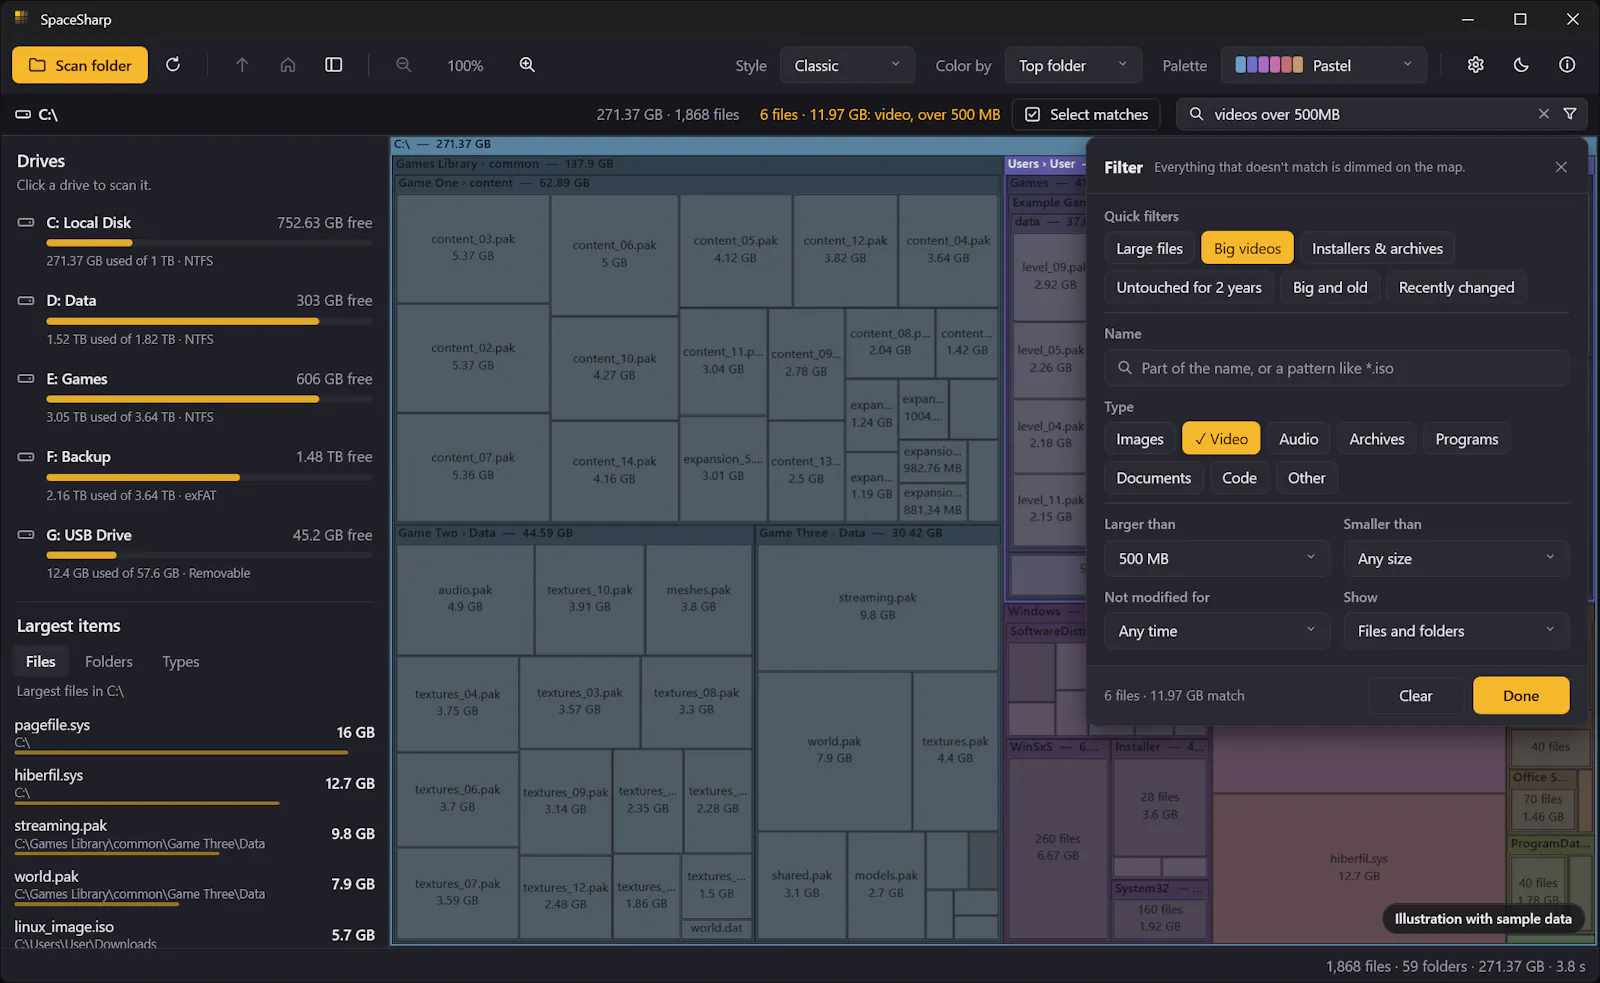
Task: Click the refresh scan icon
Action: 173,65
